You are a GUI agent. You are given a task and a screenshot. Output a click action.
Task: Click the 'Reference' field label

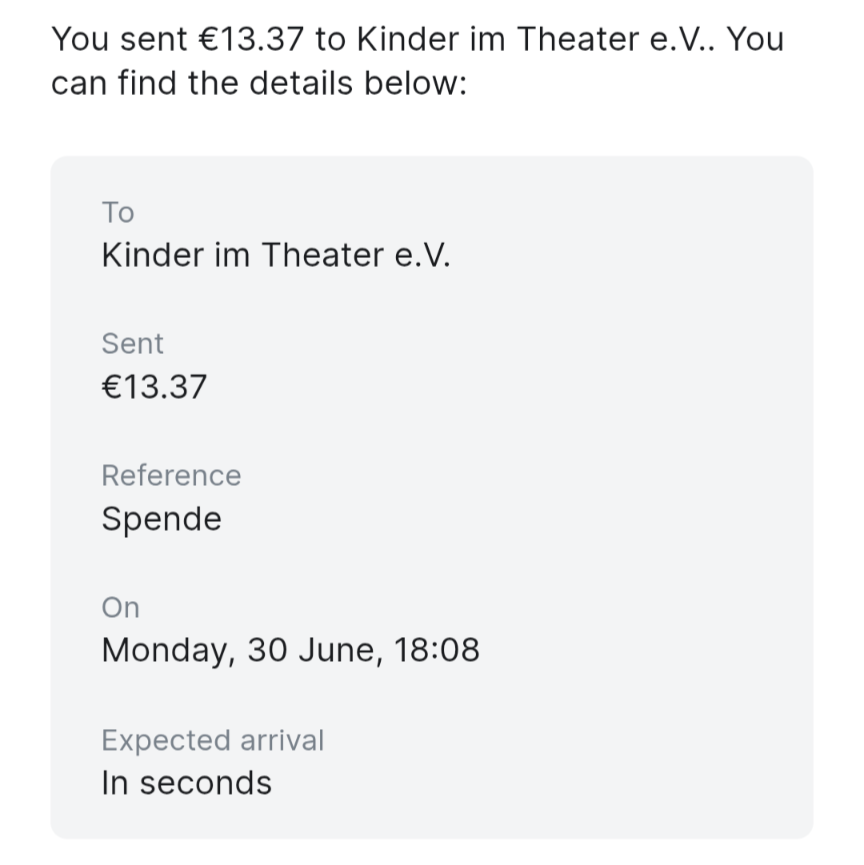point(171,476)
